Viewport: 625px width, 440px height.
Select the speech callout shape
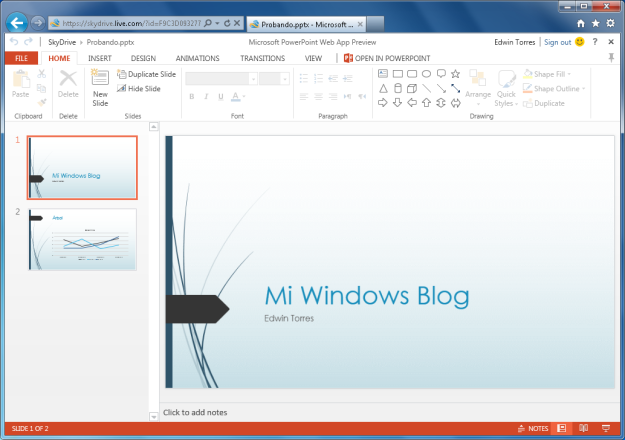coord(441,74)
